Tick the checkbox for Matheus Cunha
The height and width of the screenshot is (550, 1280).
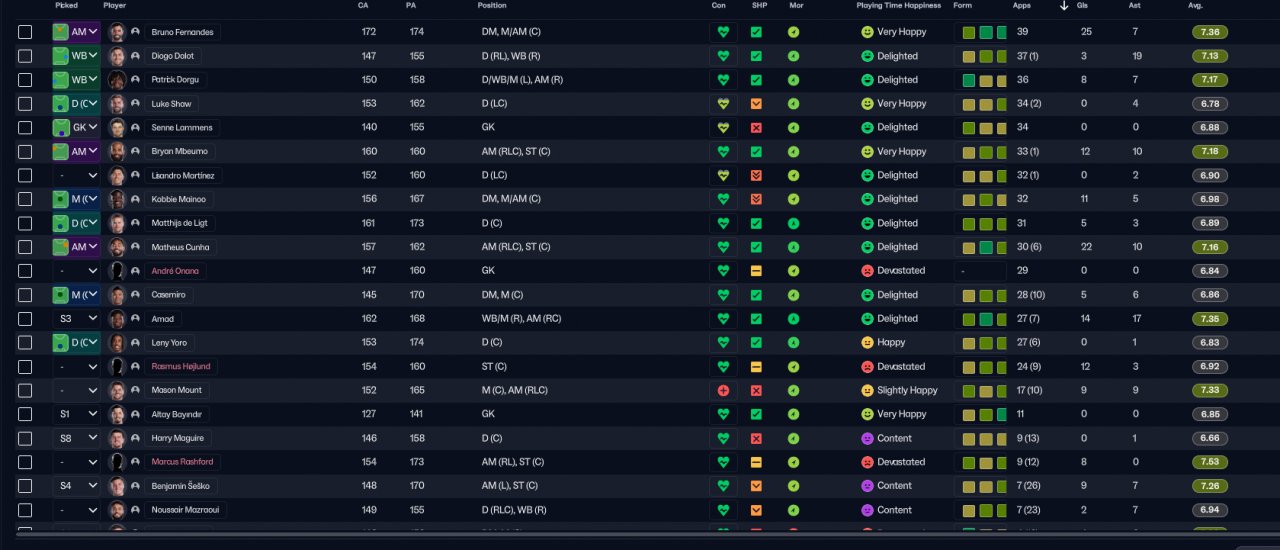pyautogui.click(x=25, y=247)
